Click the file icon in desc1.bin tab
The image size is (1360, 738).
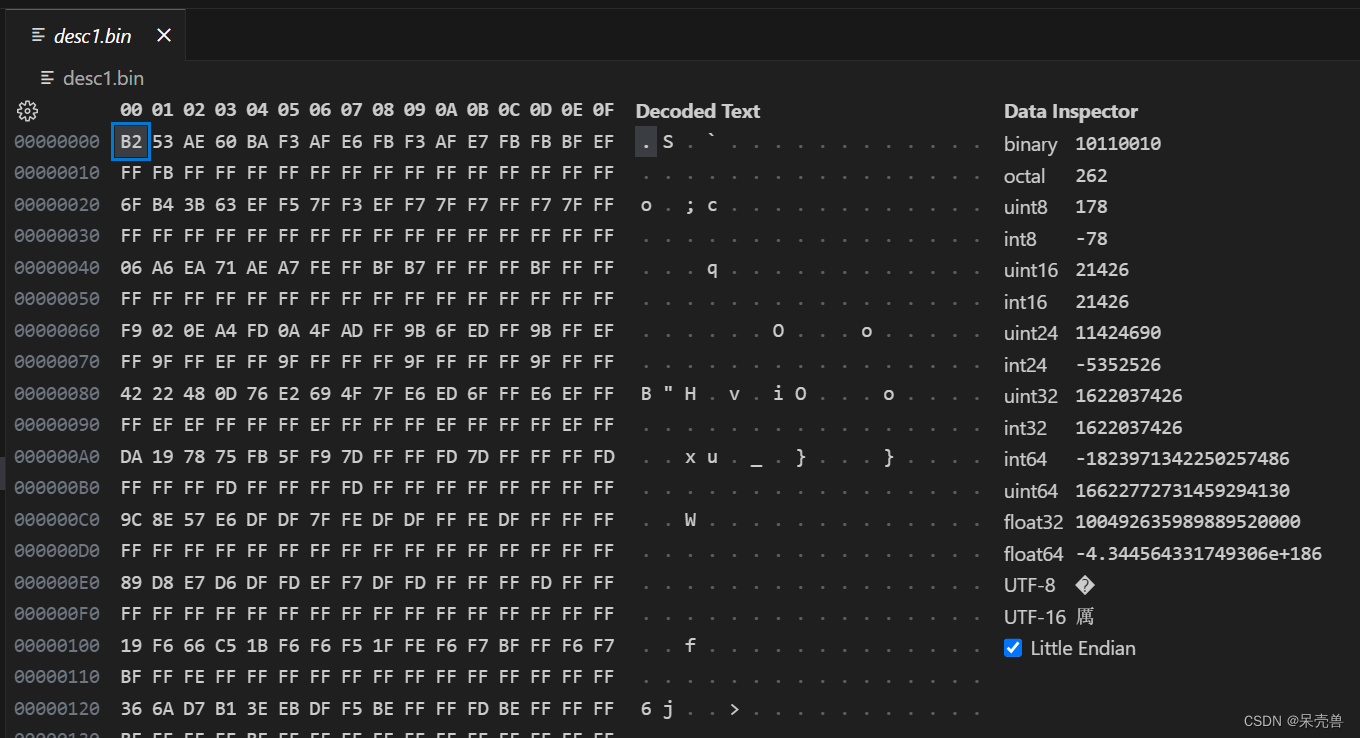tap(38, 35)
